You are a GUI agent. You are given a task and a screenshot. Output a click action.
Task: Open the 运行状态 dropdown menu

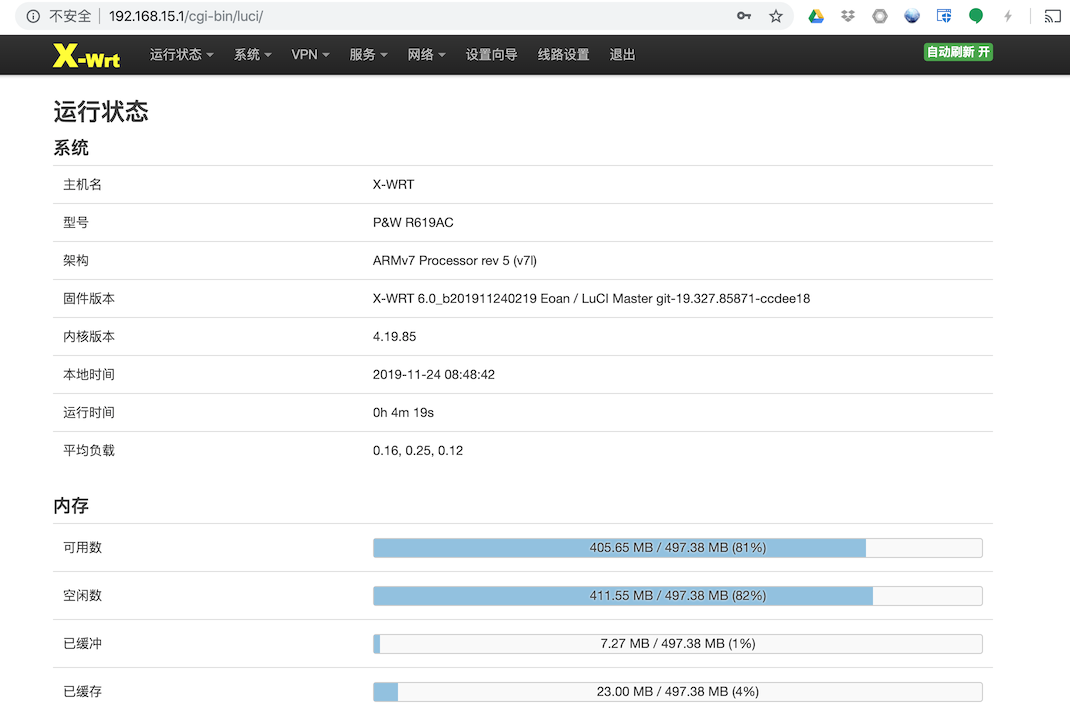pyautogui.click(x=181, y=54)
